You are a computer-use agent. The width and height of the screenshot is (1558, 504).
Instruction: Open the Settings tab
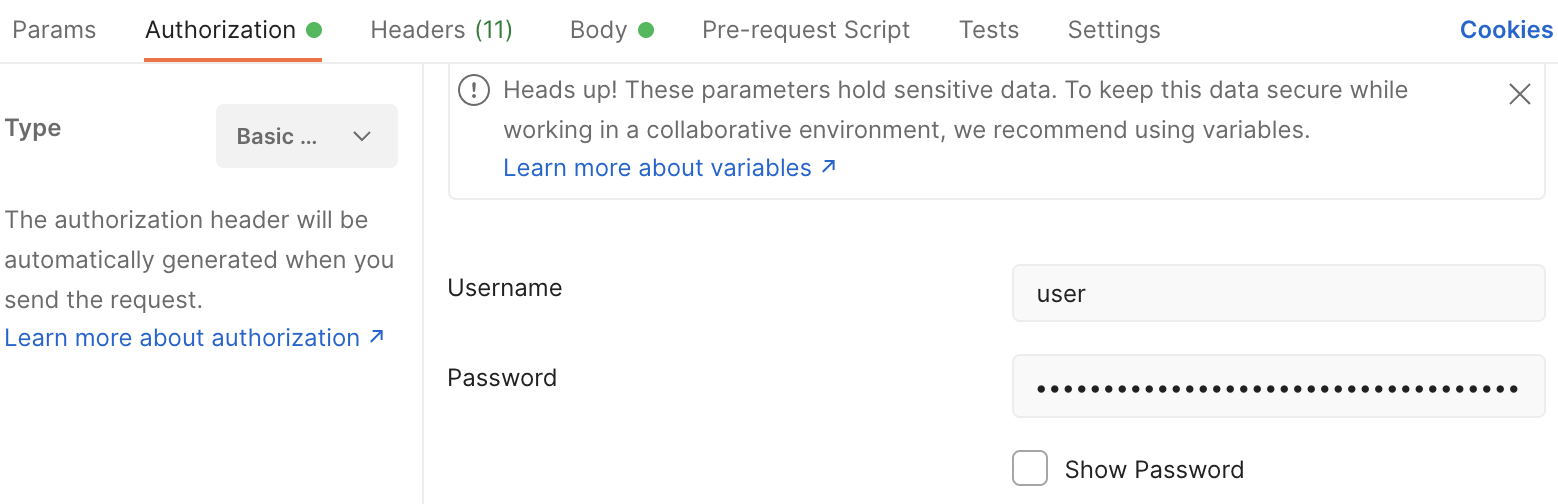point(1114,30)
